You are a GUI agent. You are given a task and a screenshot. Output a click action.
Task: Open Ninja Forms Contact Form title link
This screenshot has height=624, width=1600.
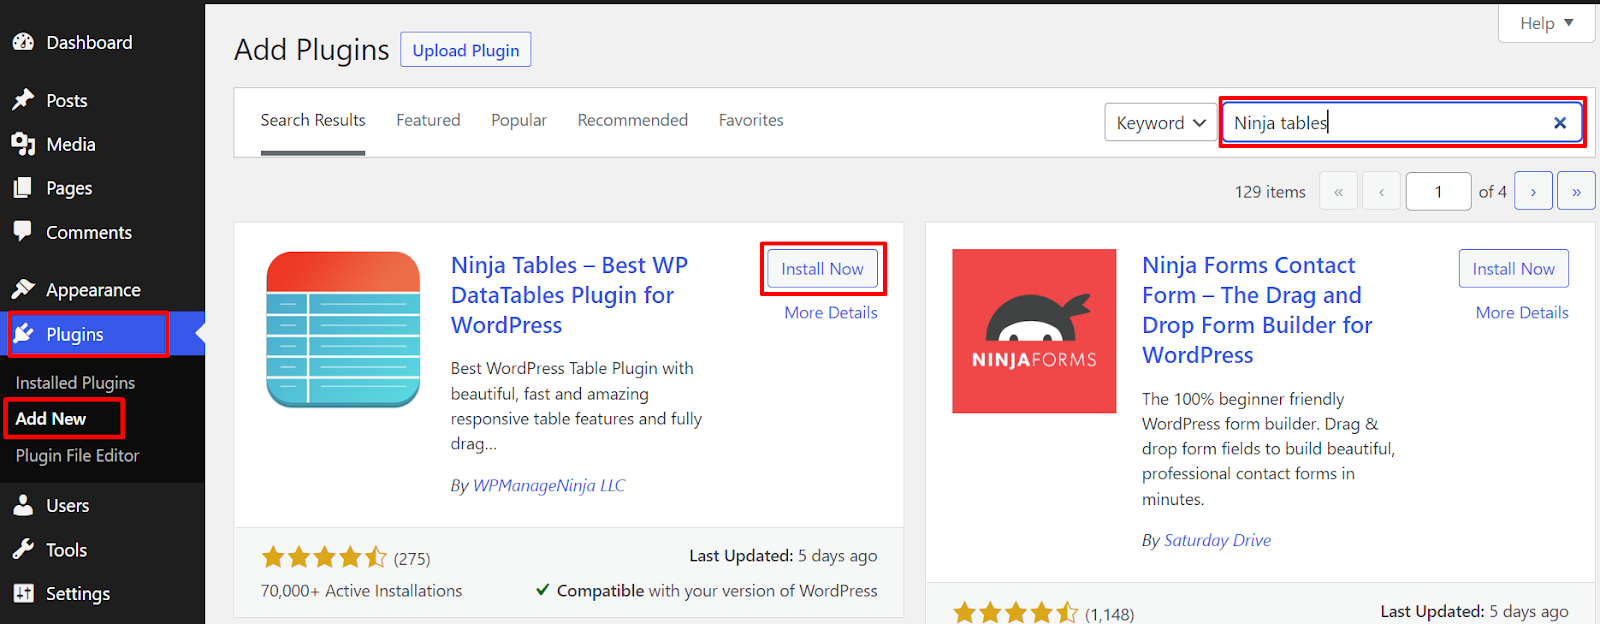(1258, 310)
